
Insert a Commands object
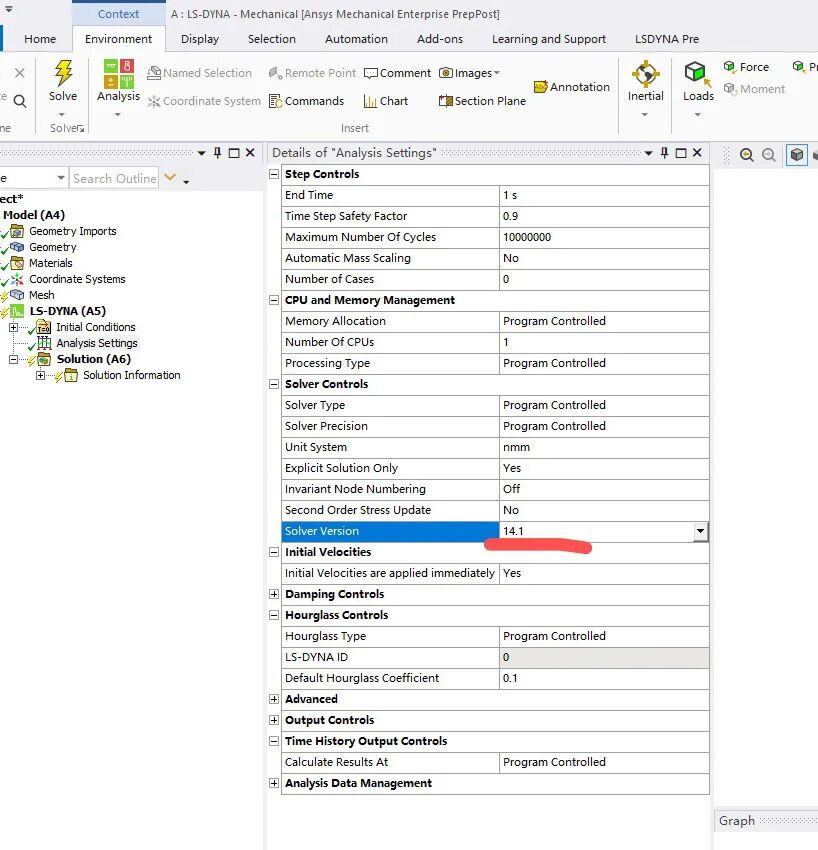pos(307,101)
